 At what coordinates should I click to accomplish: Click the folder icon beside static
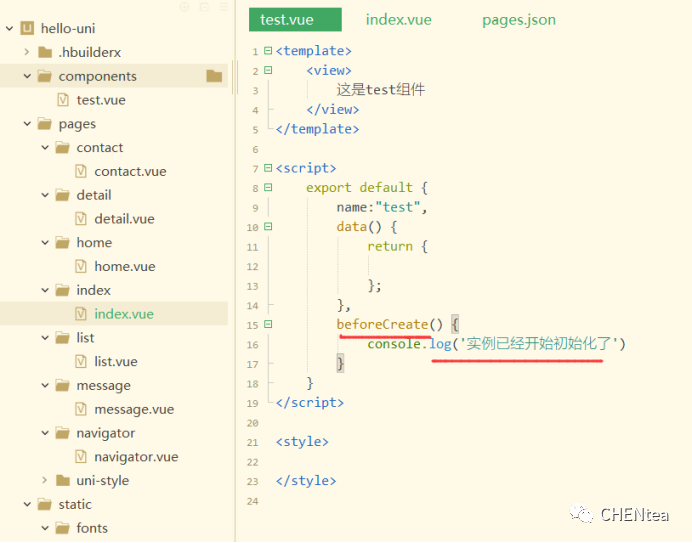coord(44,504)
